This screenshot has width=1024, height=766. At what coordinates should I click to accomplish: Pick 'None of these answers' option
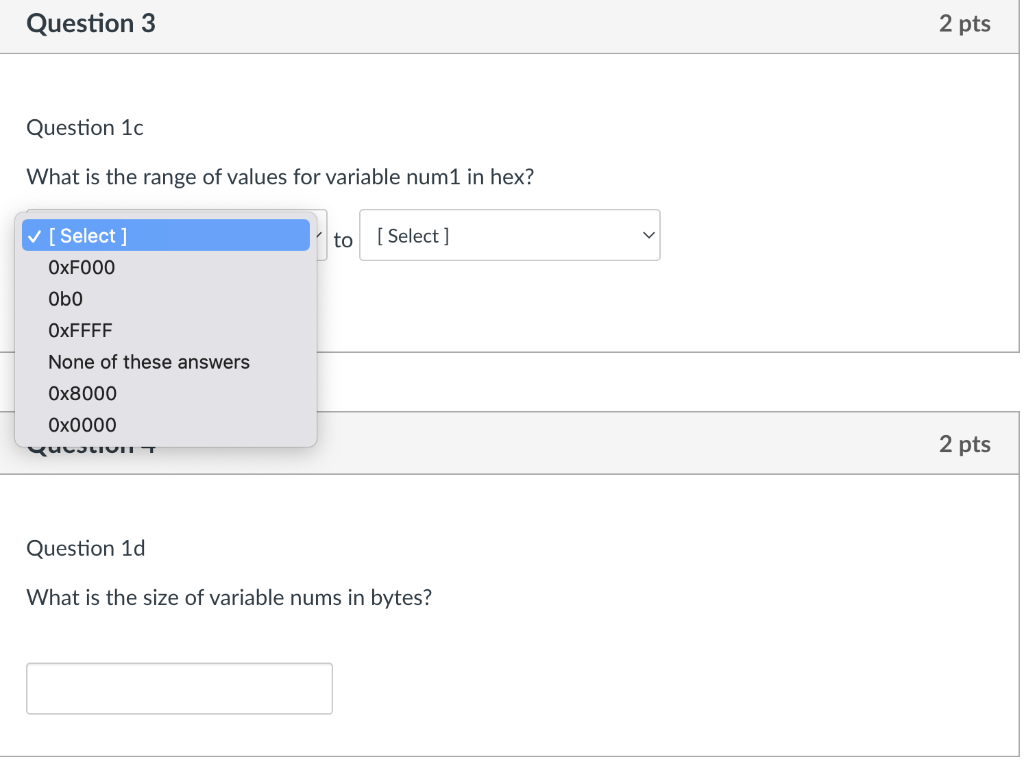tap(148, 362)
